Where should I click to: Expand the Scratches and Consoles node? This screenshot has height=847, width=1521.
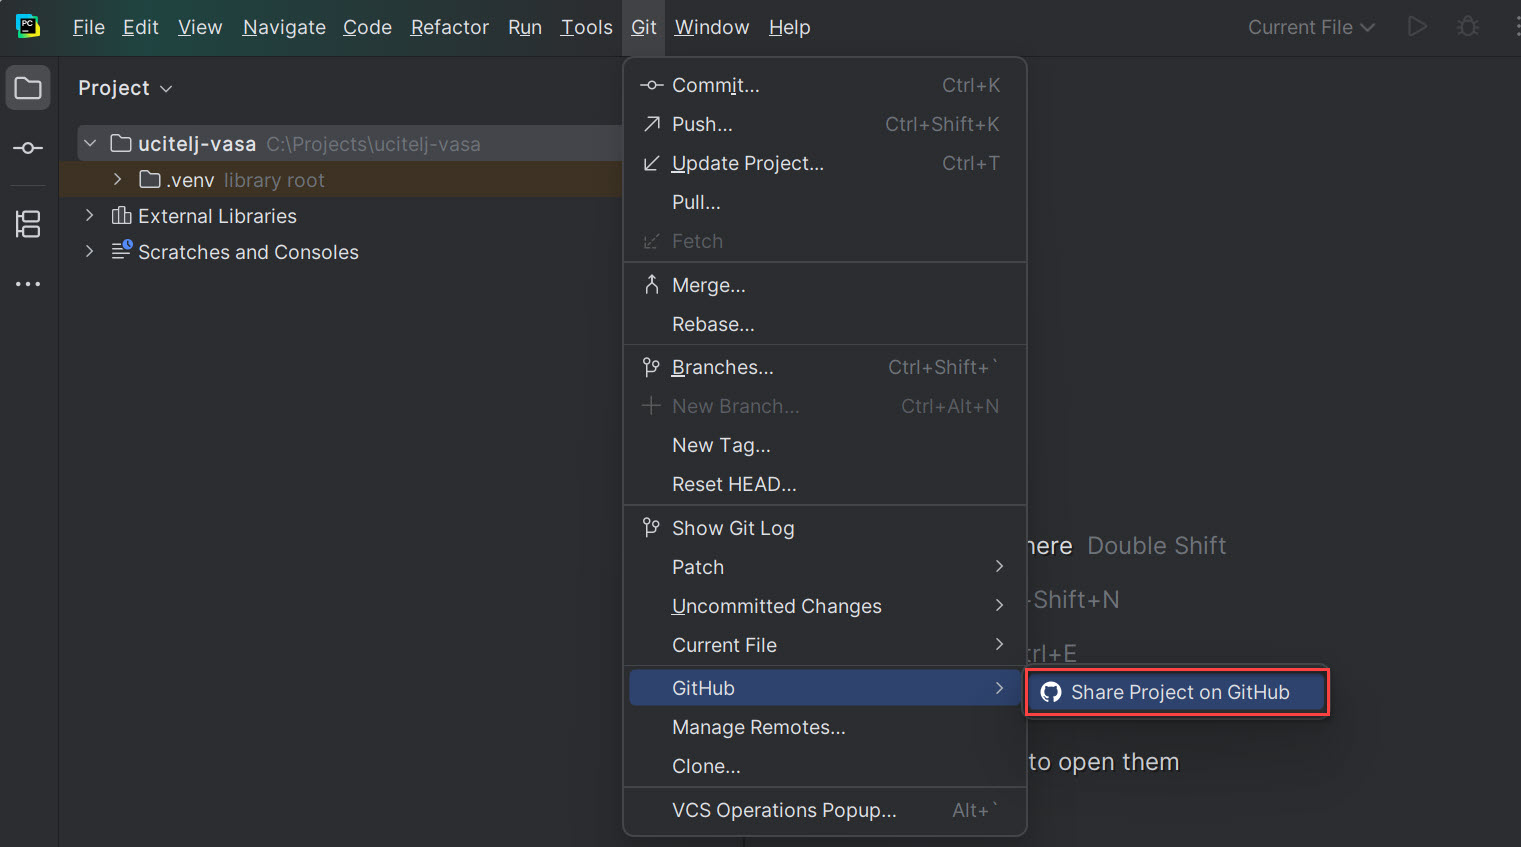click(89, 252)
